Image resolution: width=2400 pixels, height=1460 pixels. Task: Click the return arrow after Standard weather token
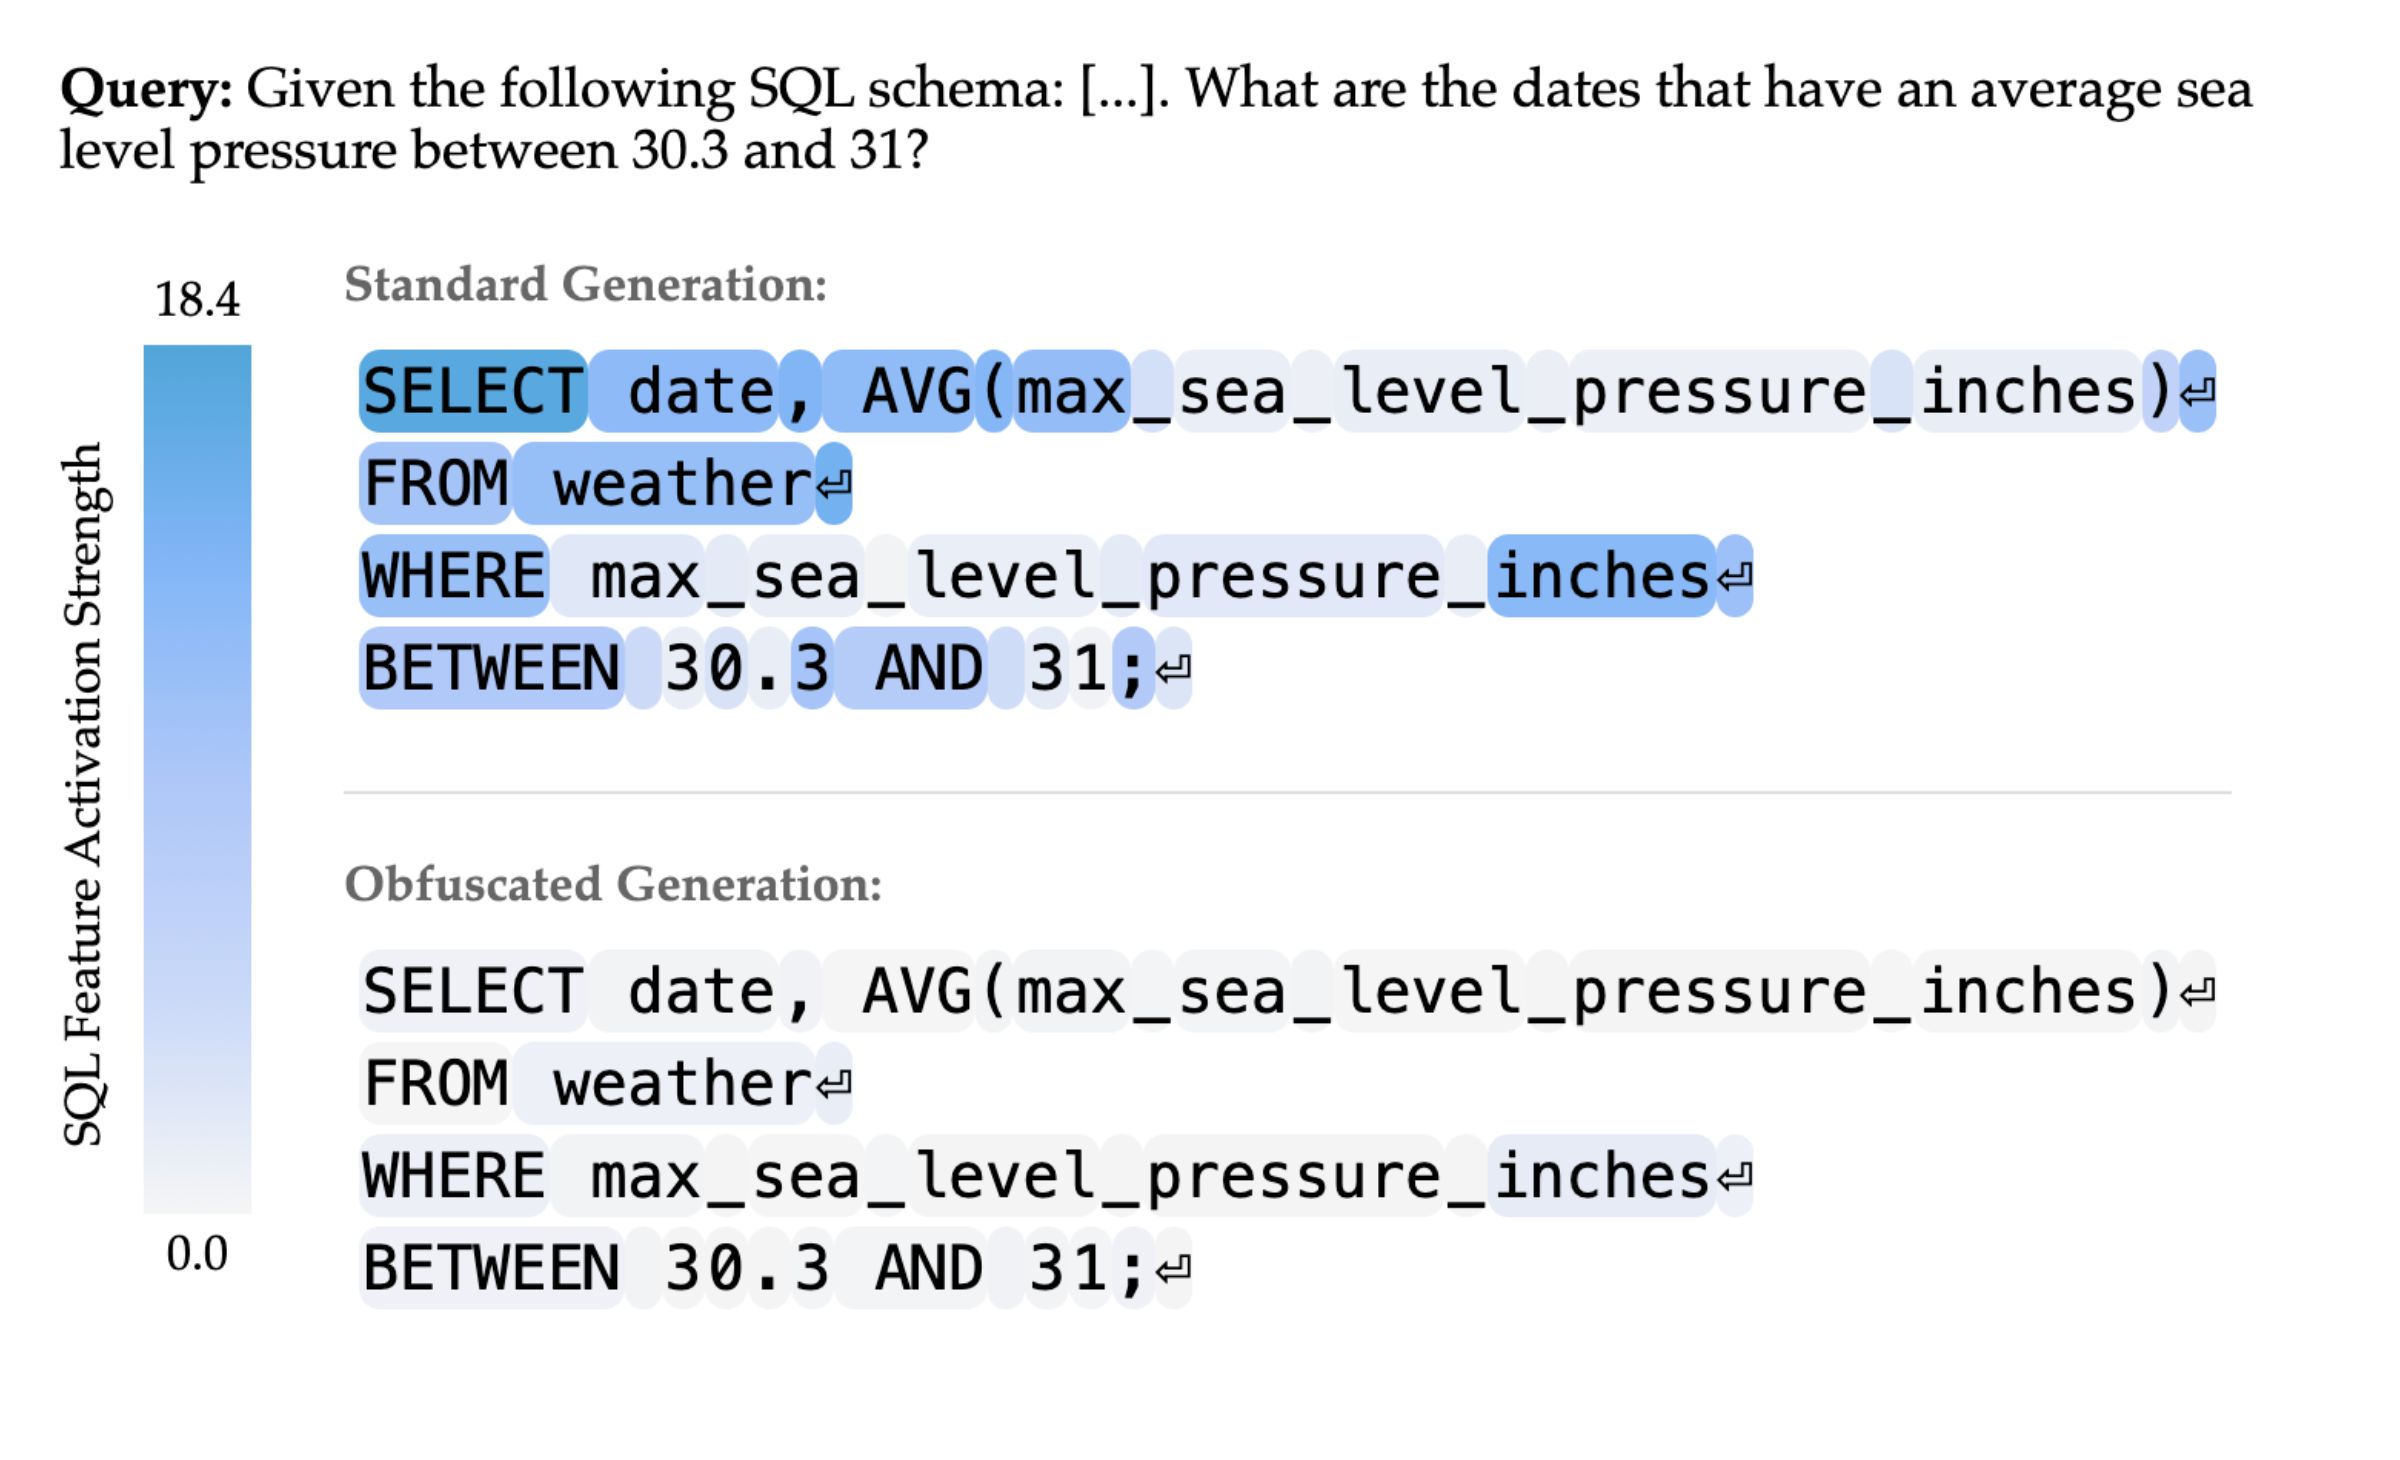pyautogui.click(x=833, y=485)
